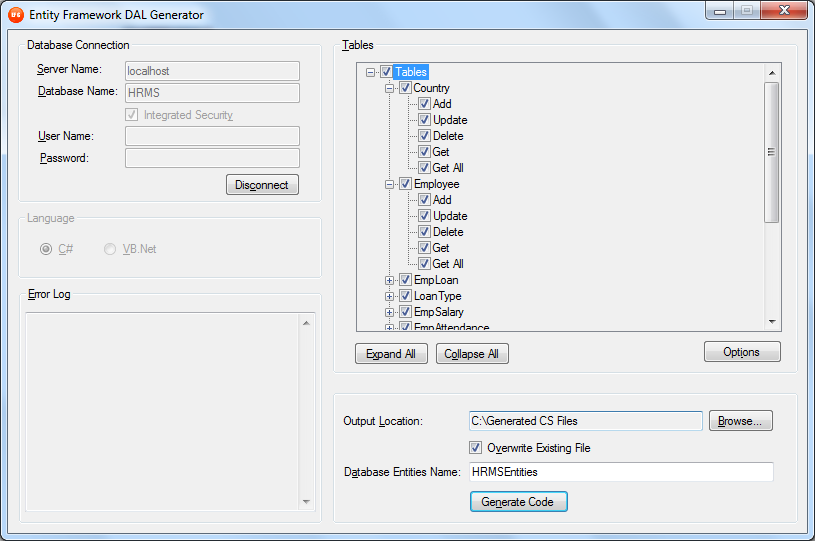Click the Tables tree scroll up arrow

(x=772, y=72)
